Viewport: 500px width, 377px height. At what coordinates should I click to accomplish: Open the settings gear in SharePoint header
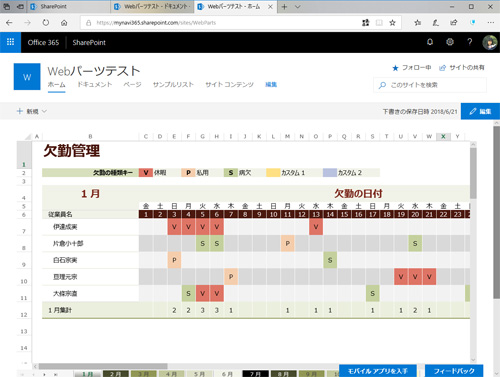click(450, 42)
